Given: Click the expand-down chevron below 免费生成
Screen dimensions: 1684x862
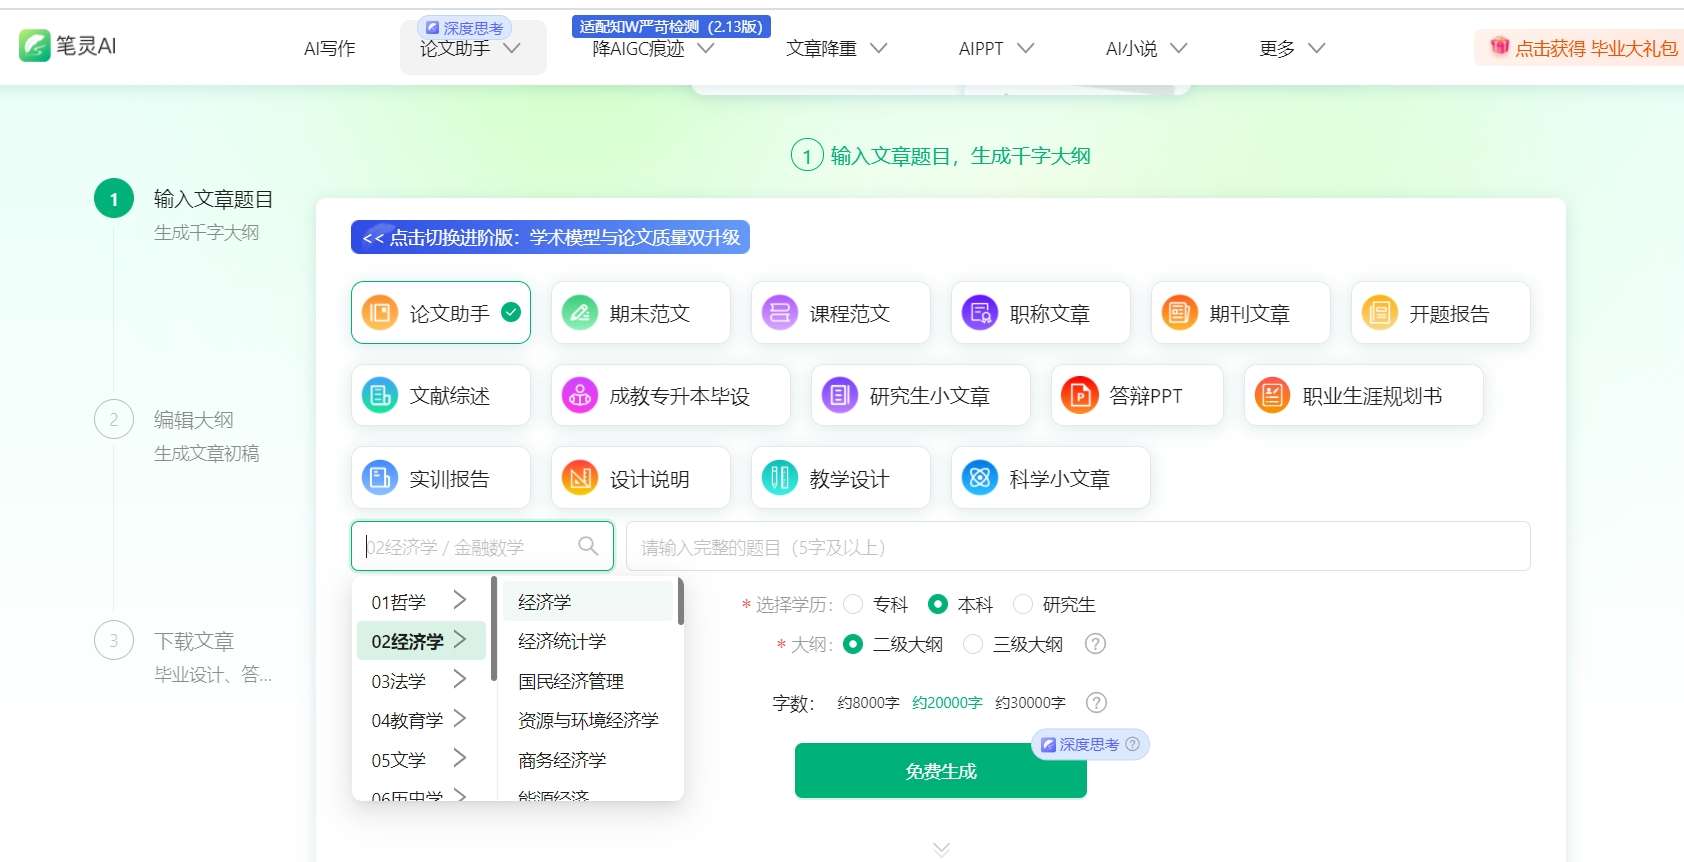Looking at the screenshot, I should coord(941,849).
